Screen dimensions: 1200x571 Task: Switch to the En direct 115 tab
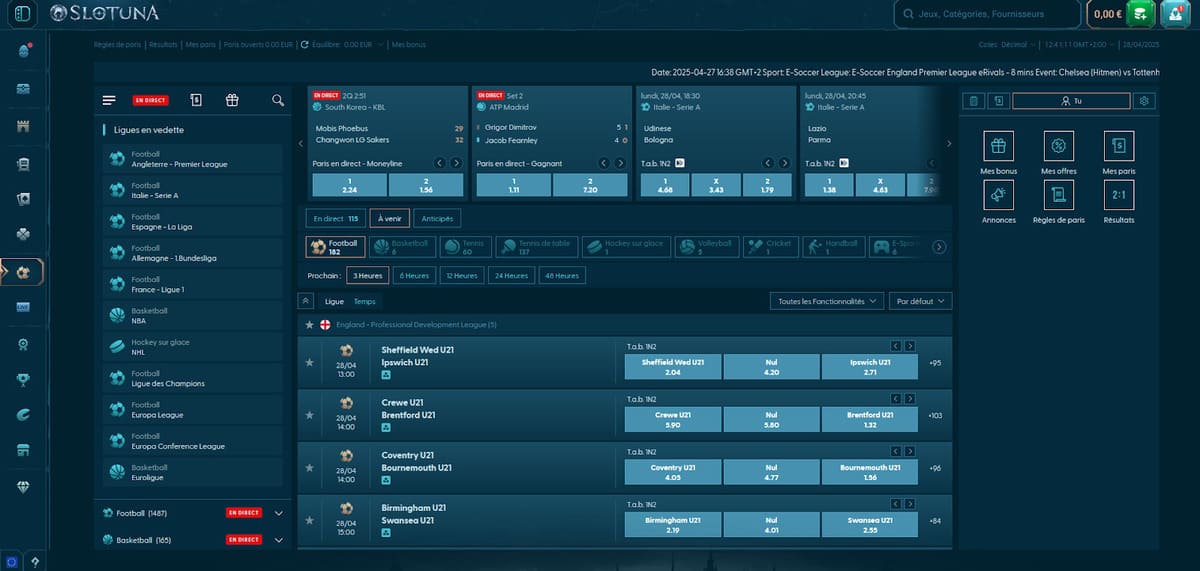click(335, 218)
